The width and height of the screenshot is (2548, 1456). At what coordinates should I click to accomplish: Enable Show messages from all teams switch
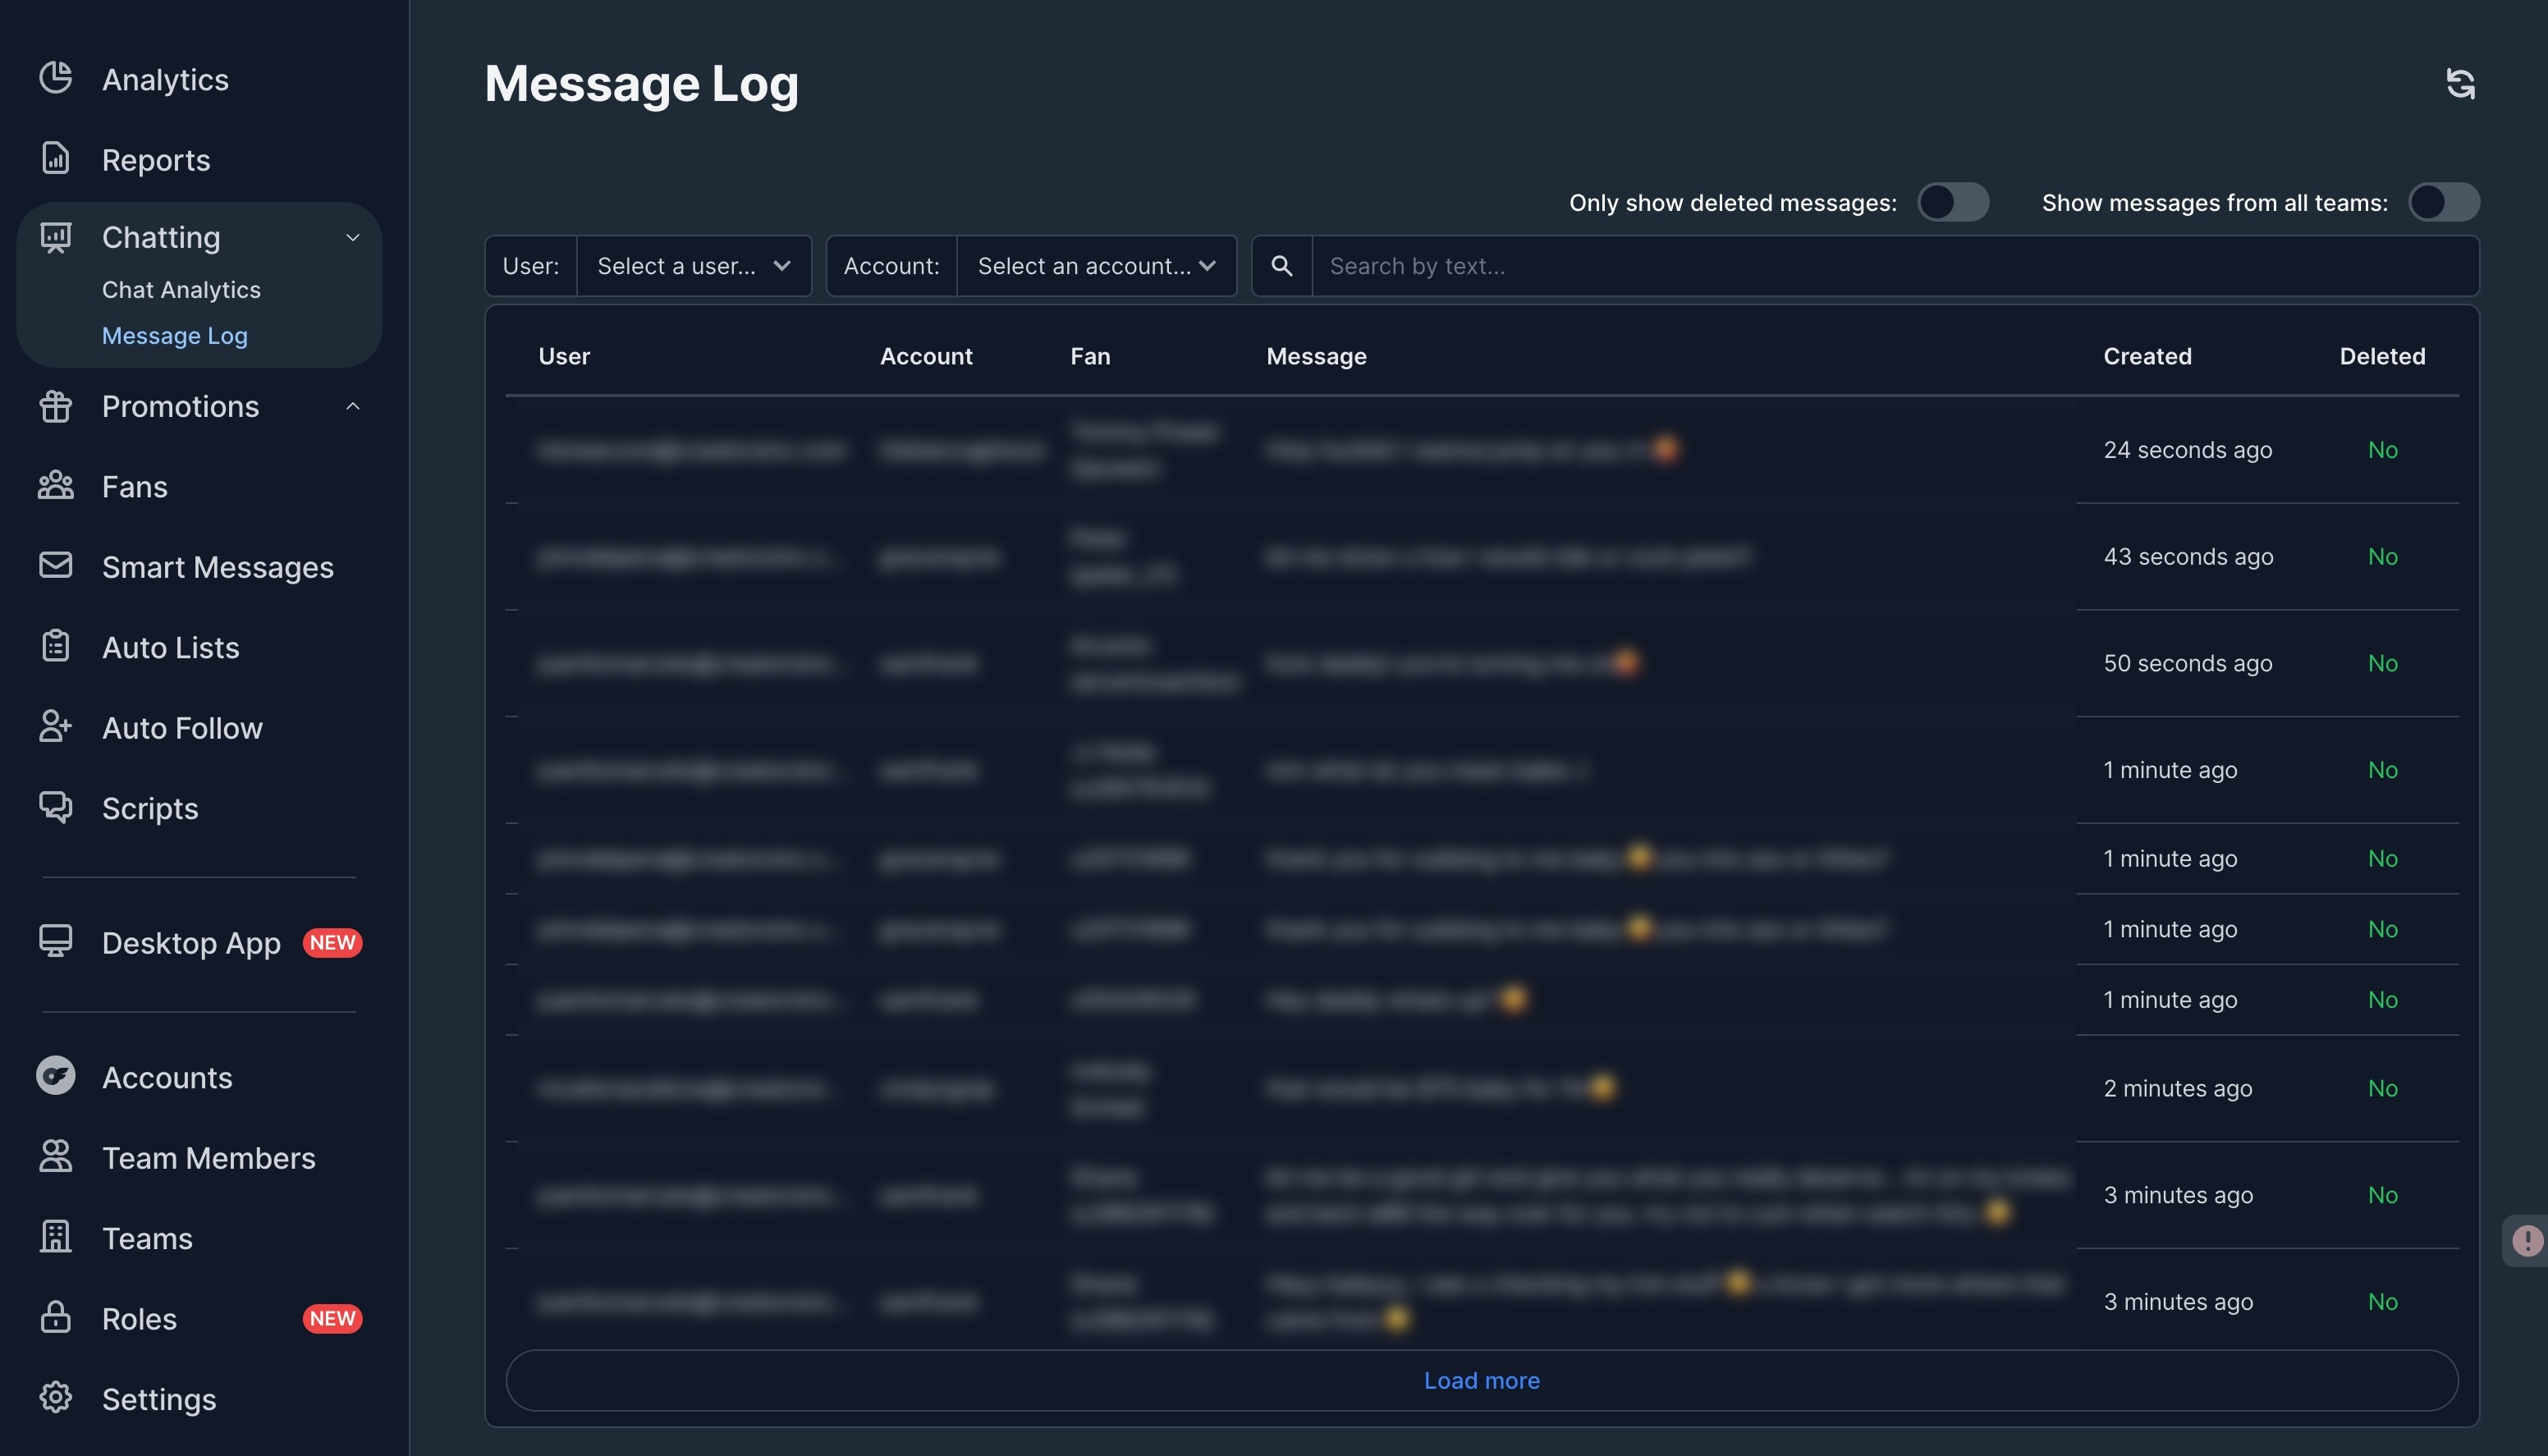tap(2444, 202)
